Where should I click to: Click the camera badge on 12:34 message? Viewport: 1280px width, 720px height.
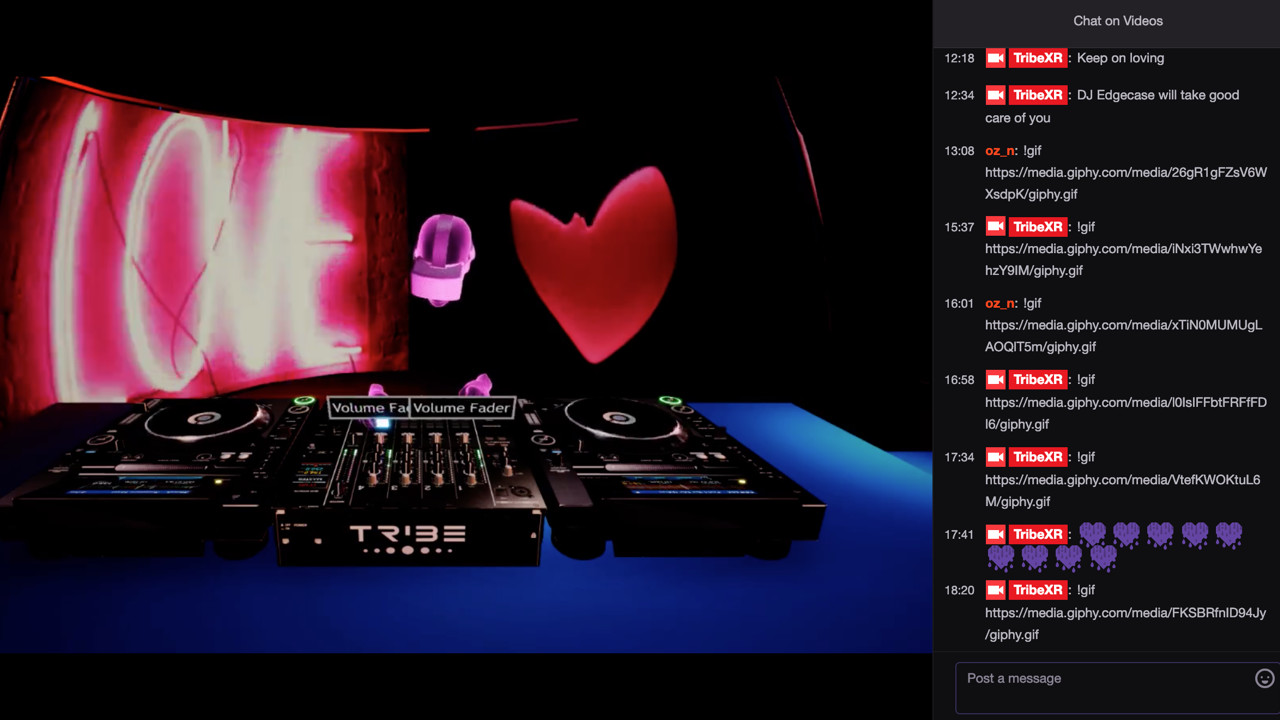pyautogui.click(x=995, y=95)
